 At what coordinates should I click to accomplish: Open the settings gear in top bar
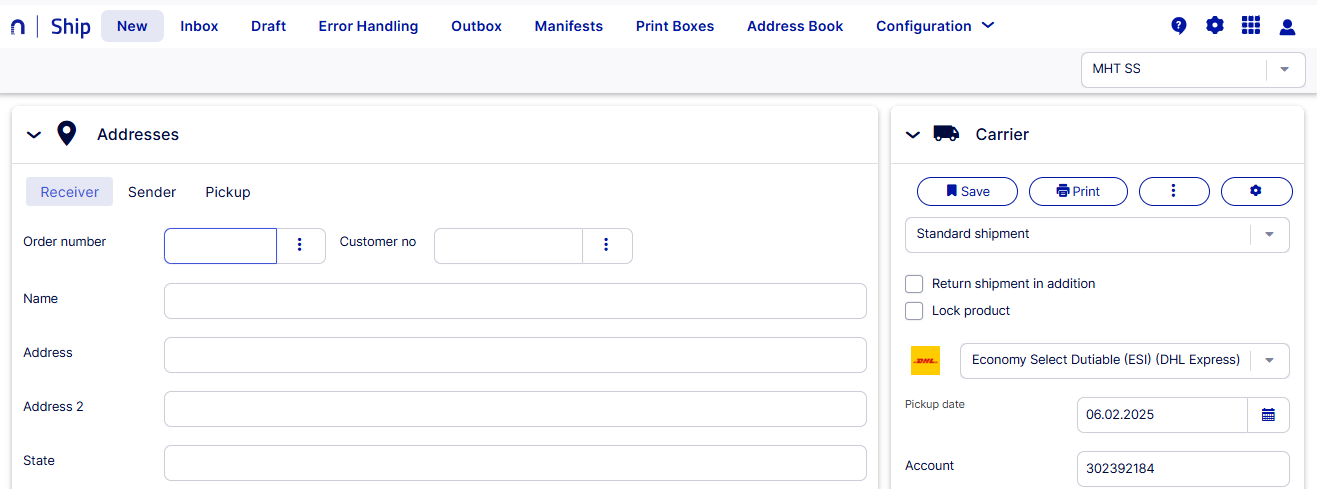pyautogui.click(x=1215, y=26)
